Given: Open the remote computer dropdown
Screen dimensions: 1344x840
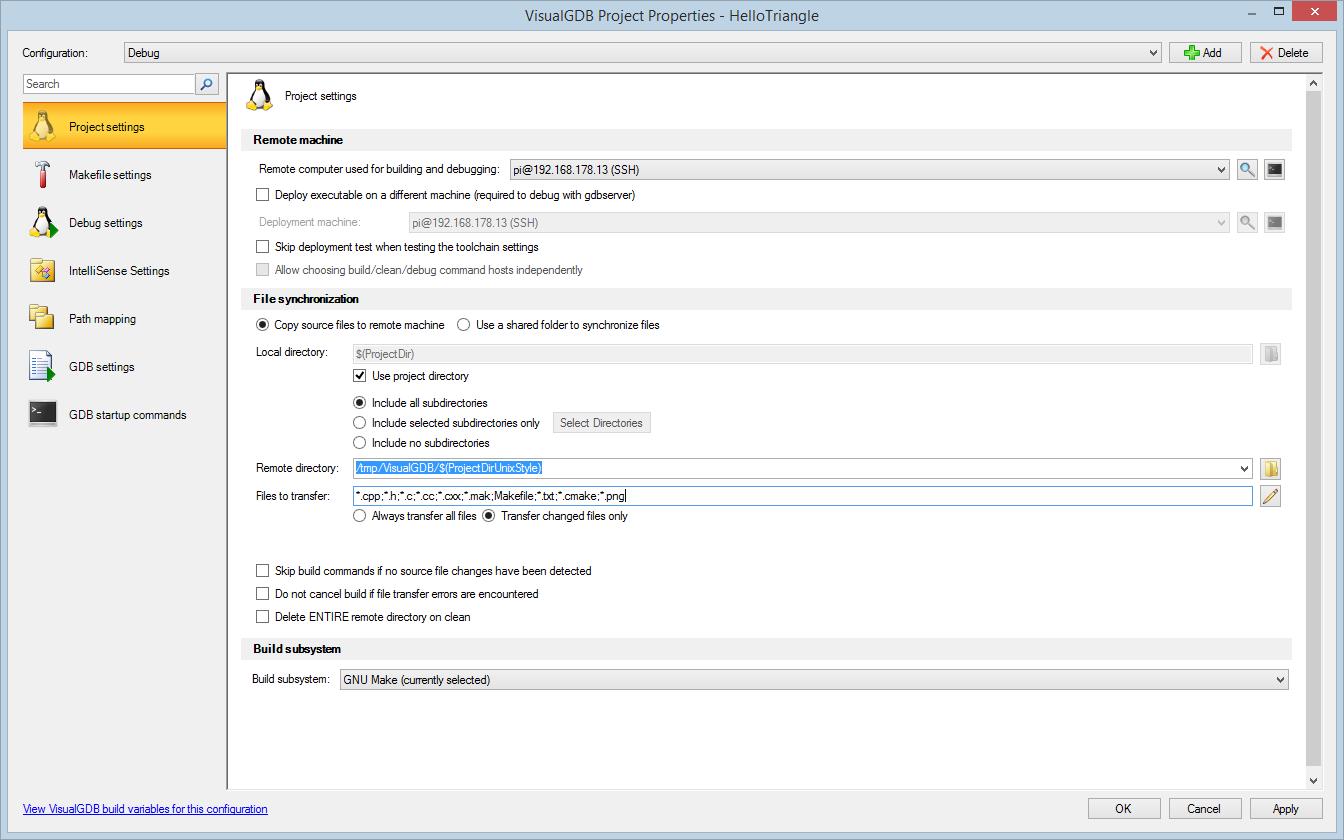Looking at the screenshot, I should click(869, 170).
